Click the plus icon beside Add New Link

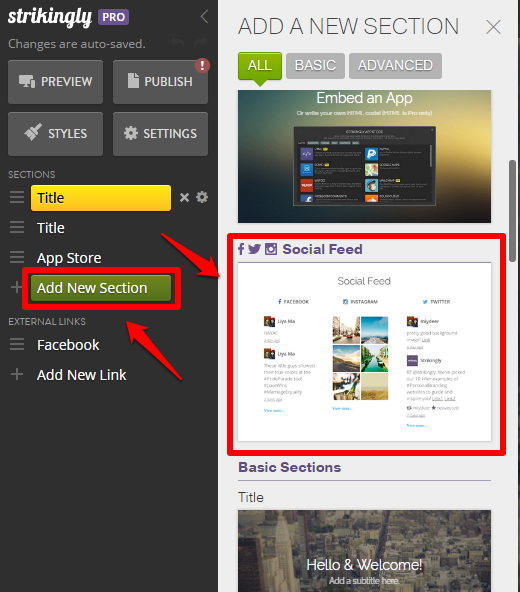pyautogui.click(x=17, y=374)
